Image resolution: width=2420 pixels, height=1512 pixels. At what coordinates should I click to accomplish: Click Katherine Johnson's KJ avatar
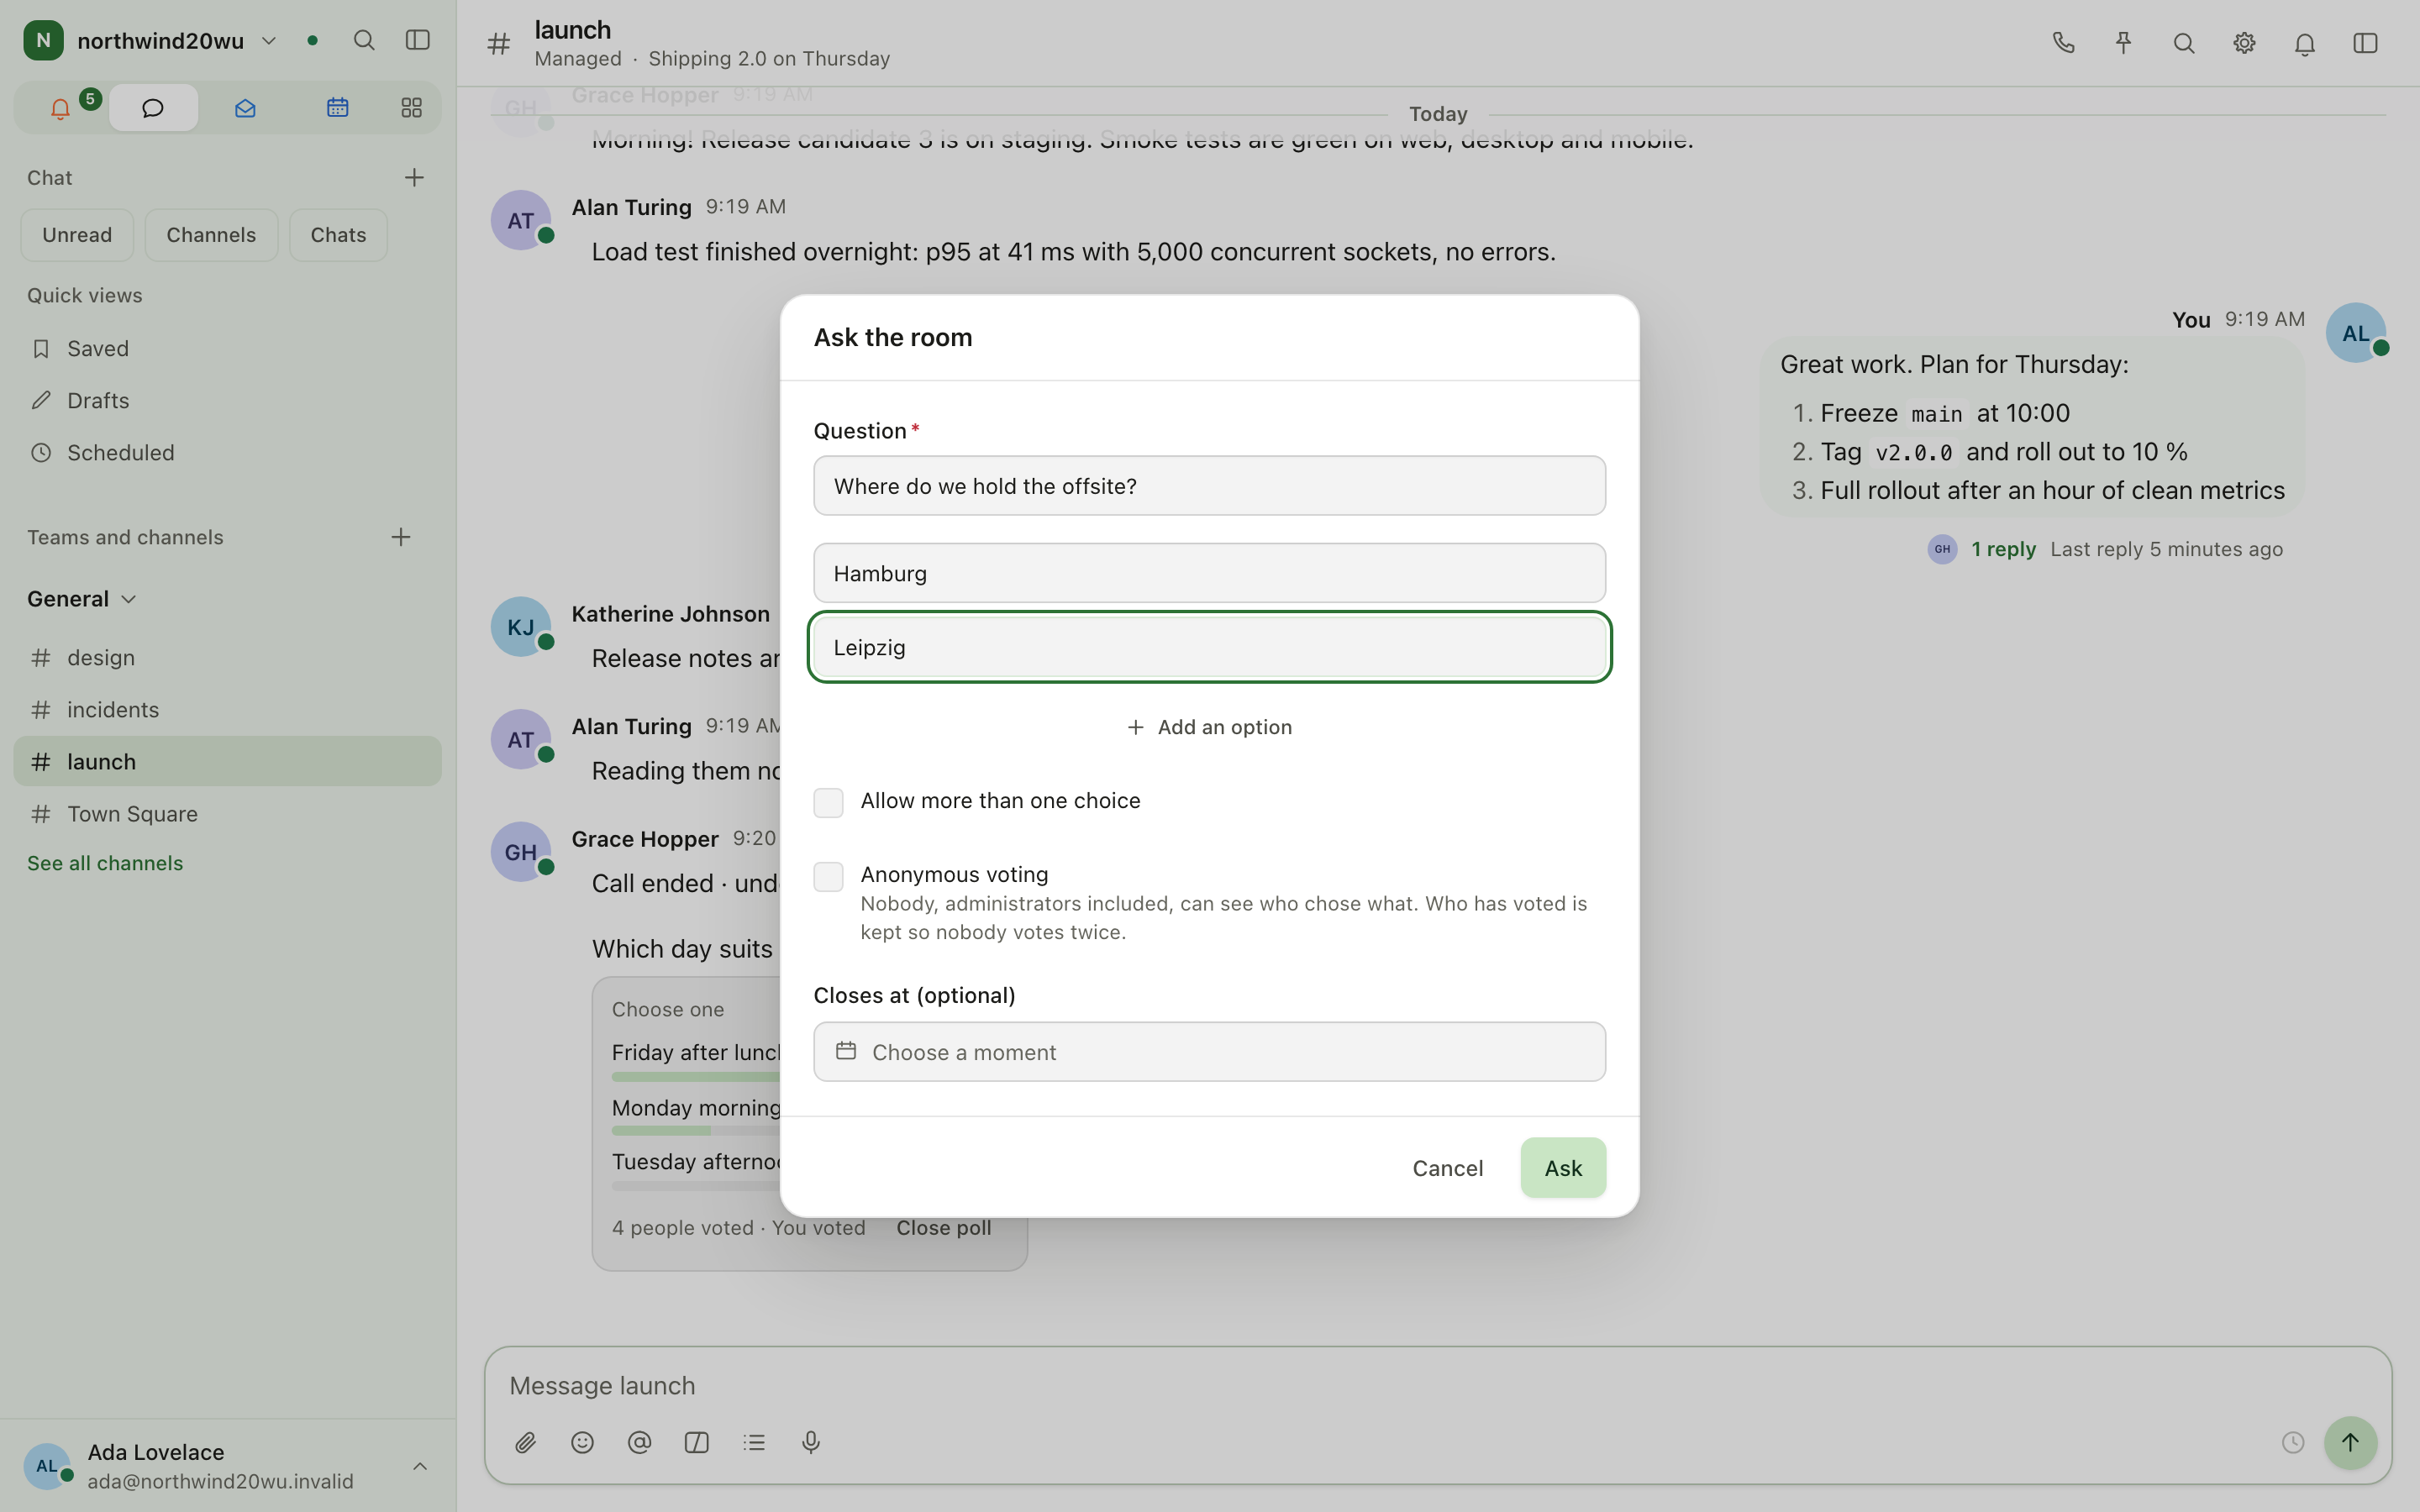(x=520, y=627)
